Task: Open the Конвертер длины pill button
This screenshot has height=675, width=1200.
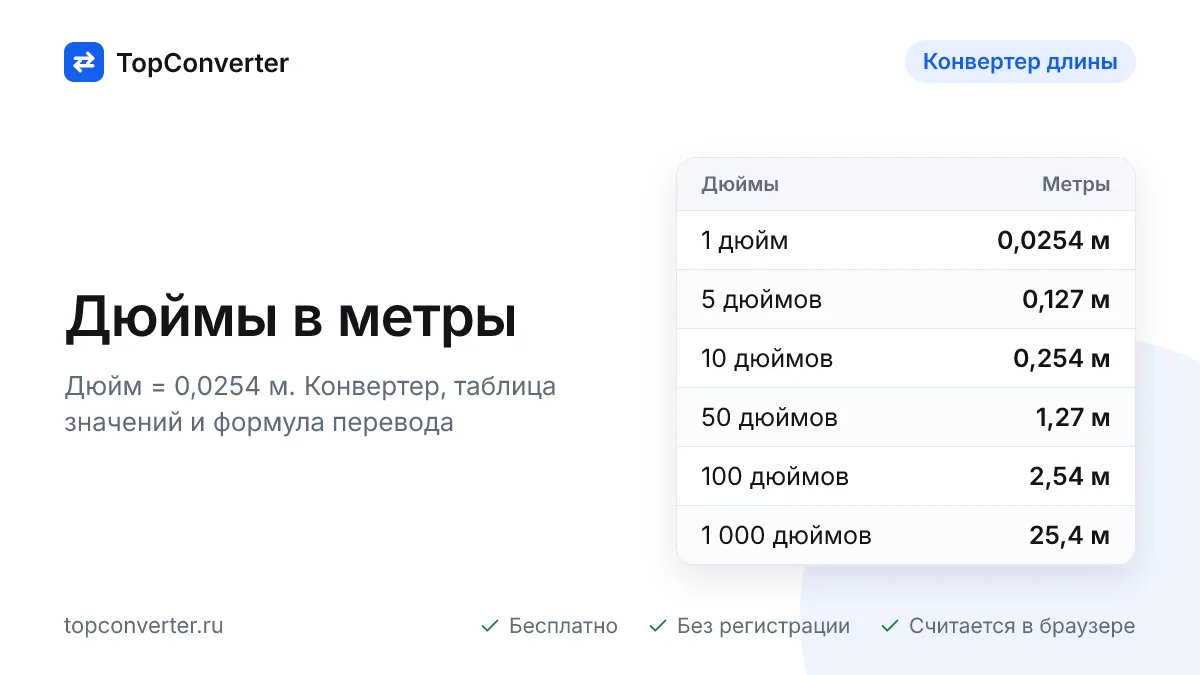Action: [1020, 61]
